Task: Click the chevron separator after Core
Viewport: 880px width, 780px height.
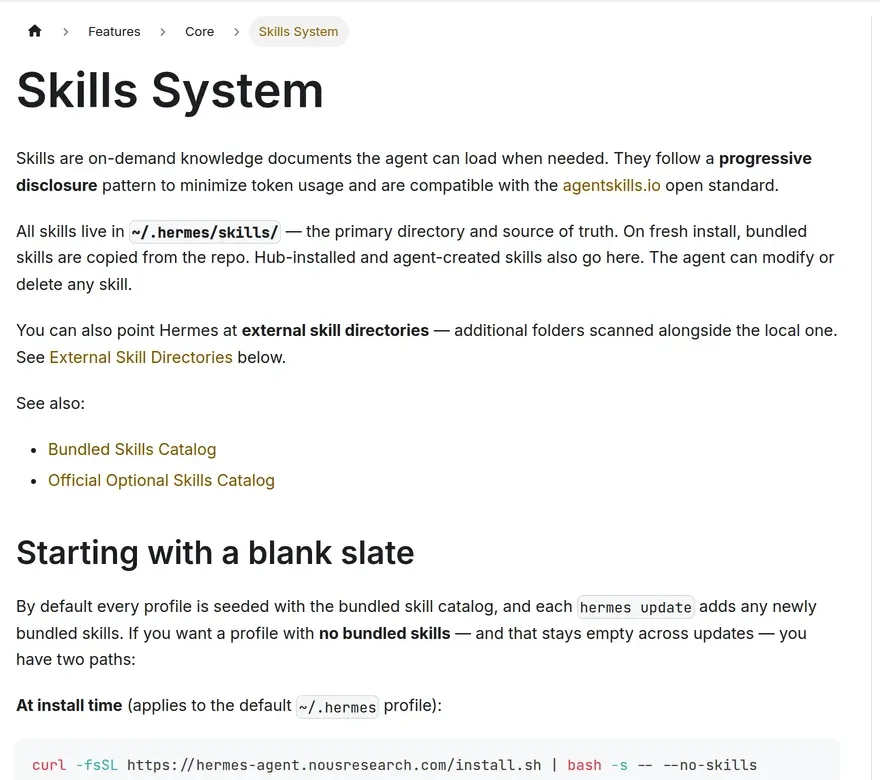Action: click(237, 32)
